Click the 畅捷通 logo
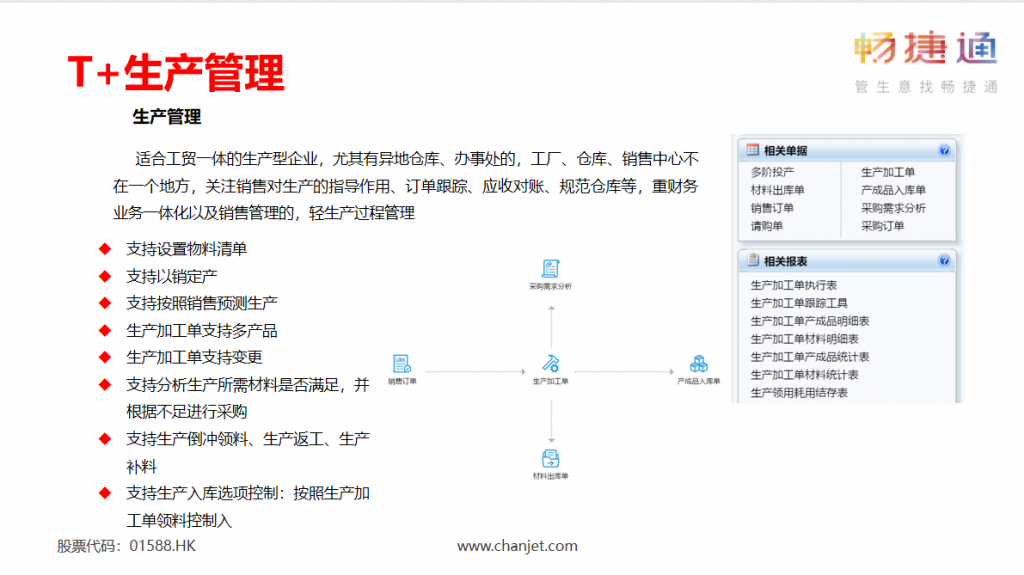Screen dimensions: 1024x575 (x=925, y=50)
